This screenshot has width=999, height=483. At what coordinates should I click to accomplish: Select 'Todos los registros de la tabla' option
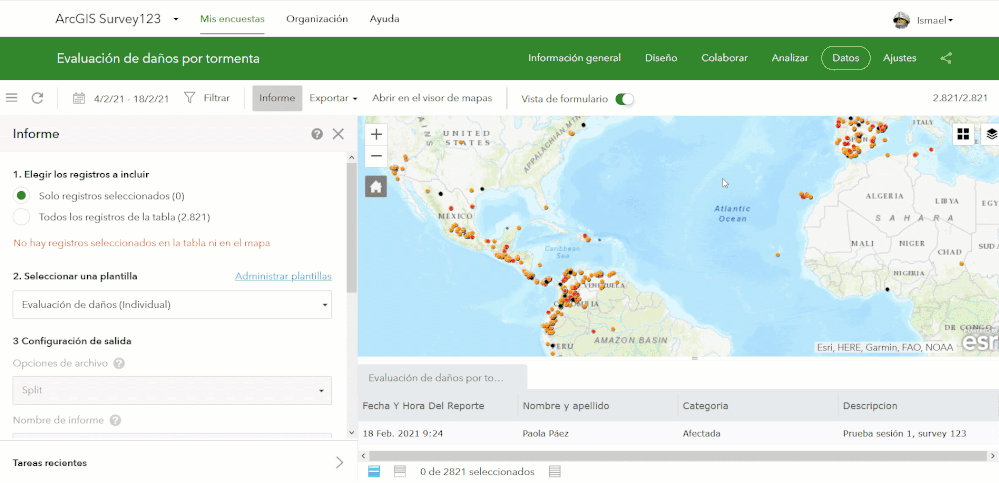click(x=21, y=217)
